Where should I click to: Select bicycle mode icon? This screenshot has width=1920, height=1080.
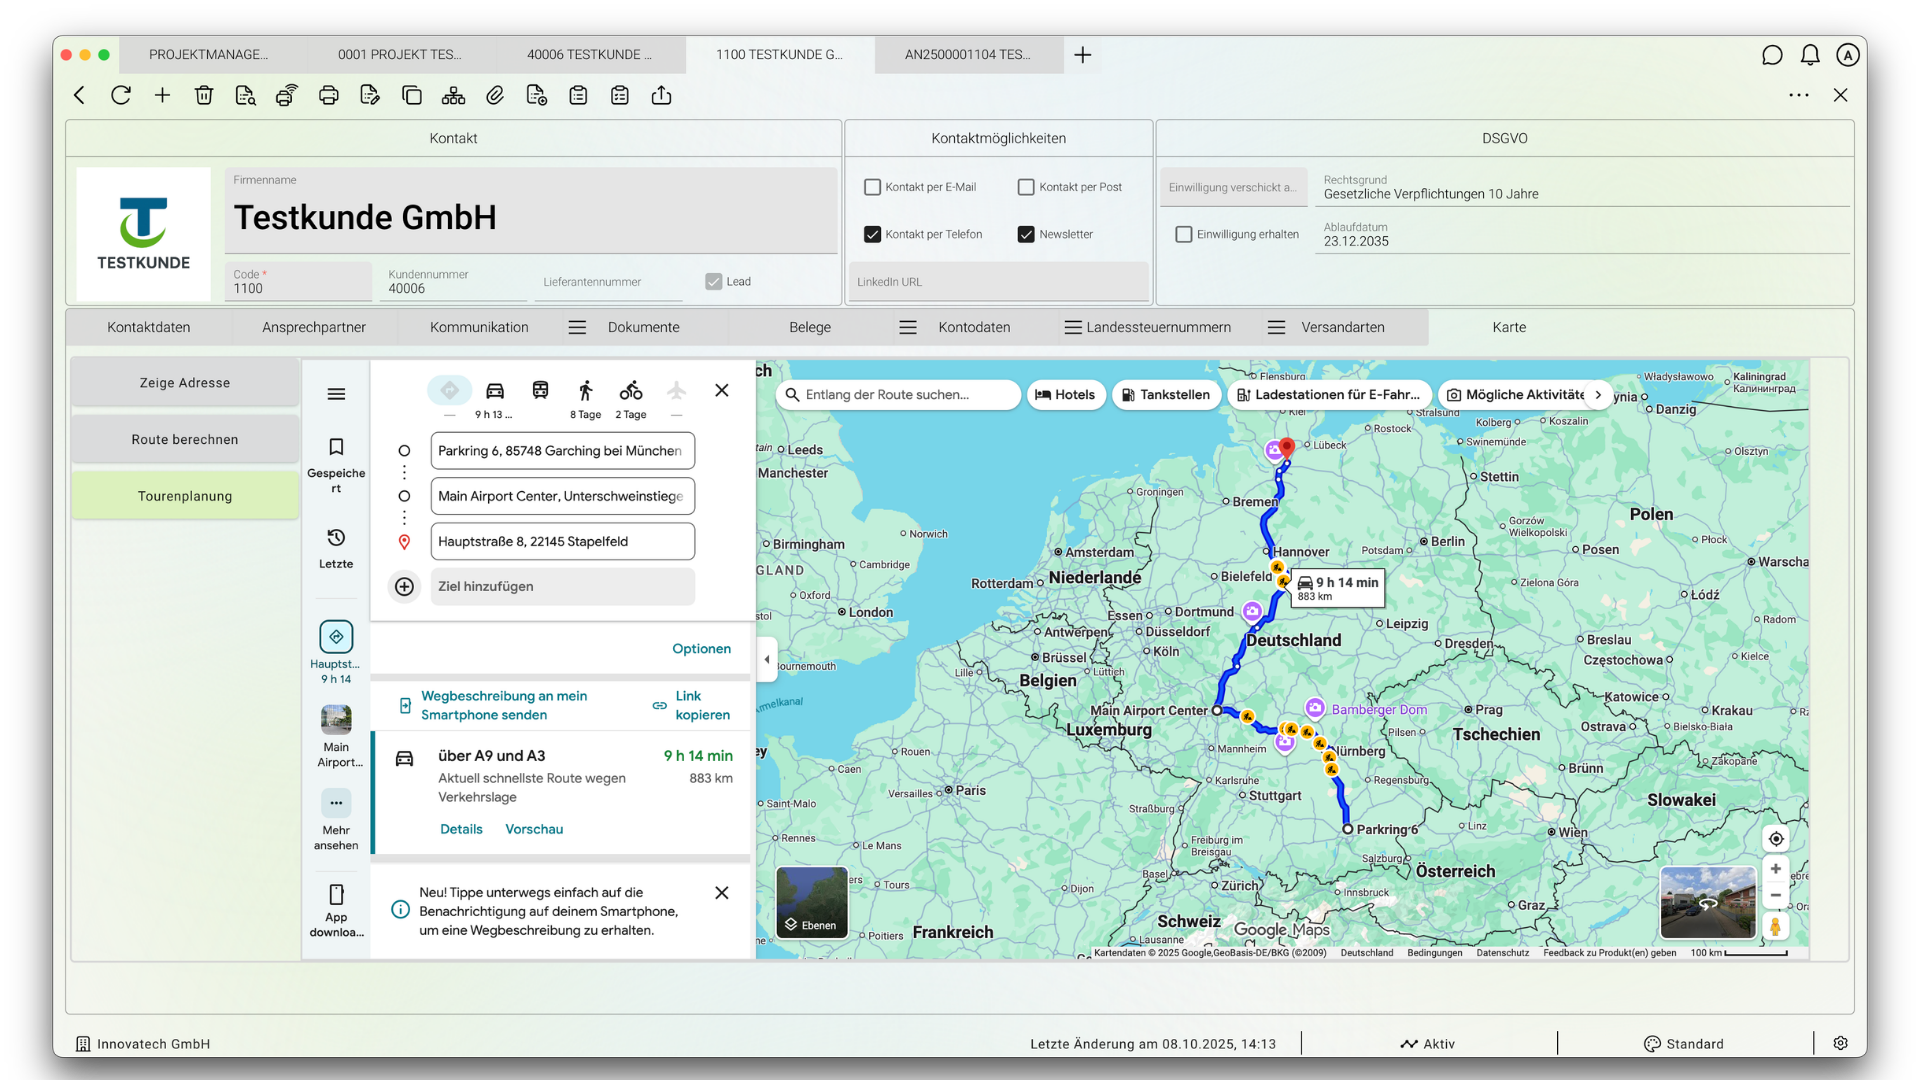[631, 391]
